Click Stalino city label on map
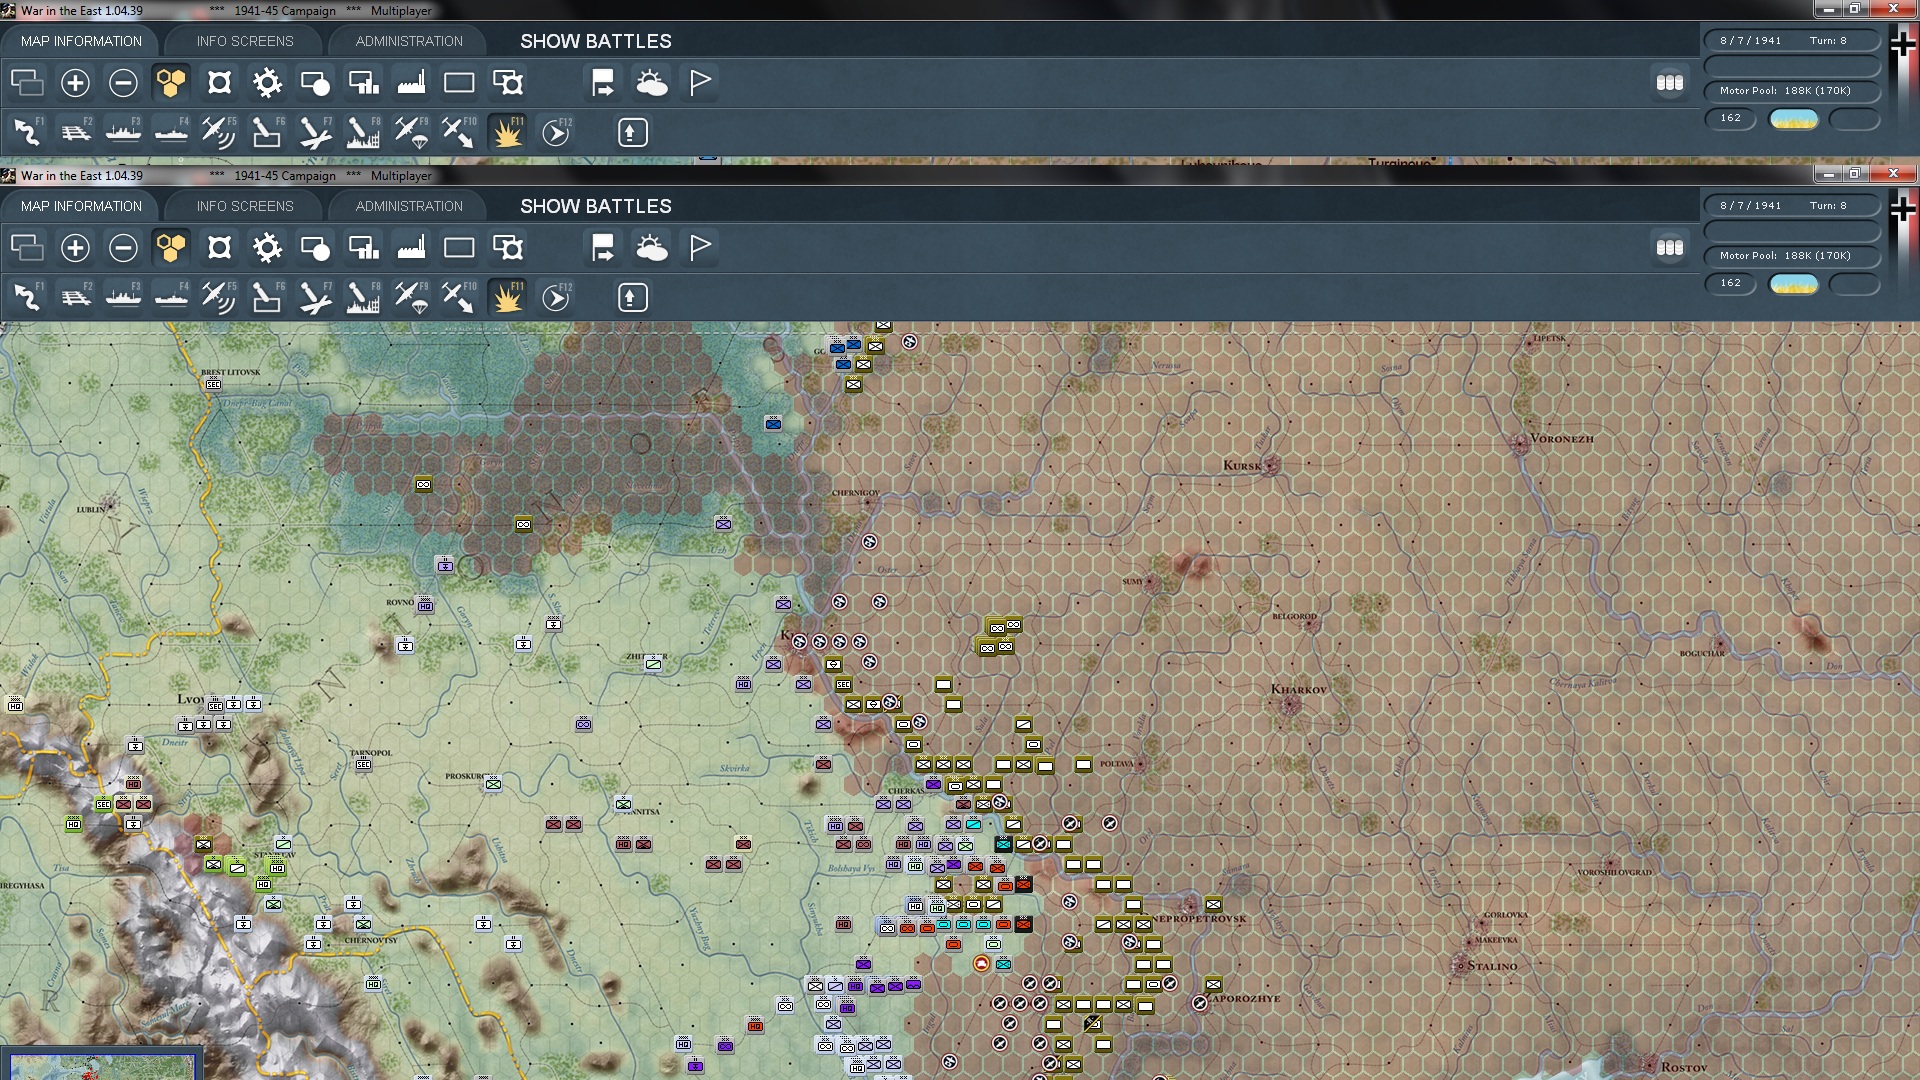 (x=1492, y=967)
